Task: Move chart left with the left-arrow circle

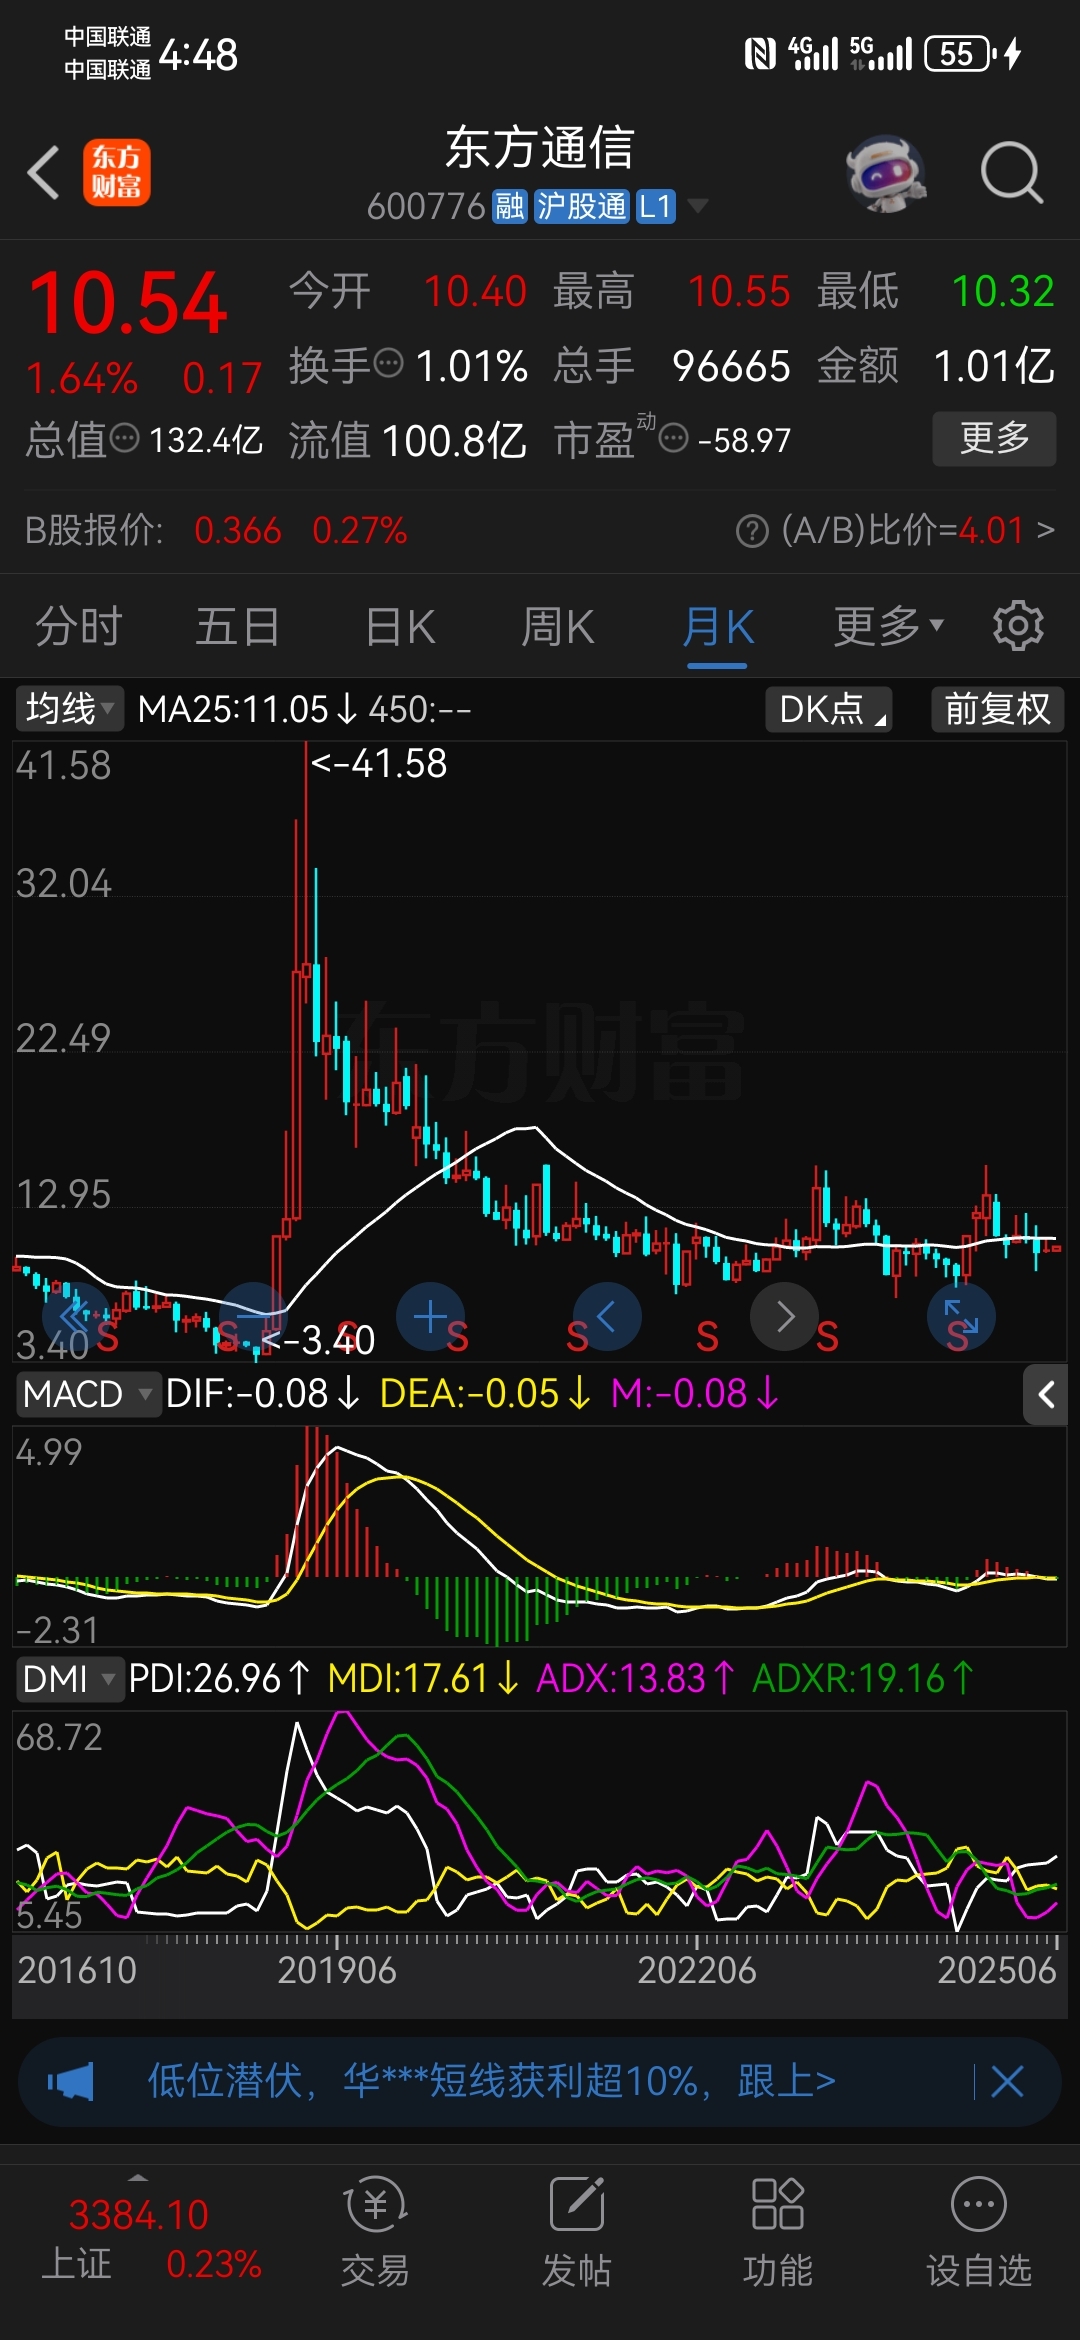Action: point(607,1317)
